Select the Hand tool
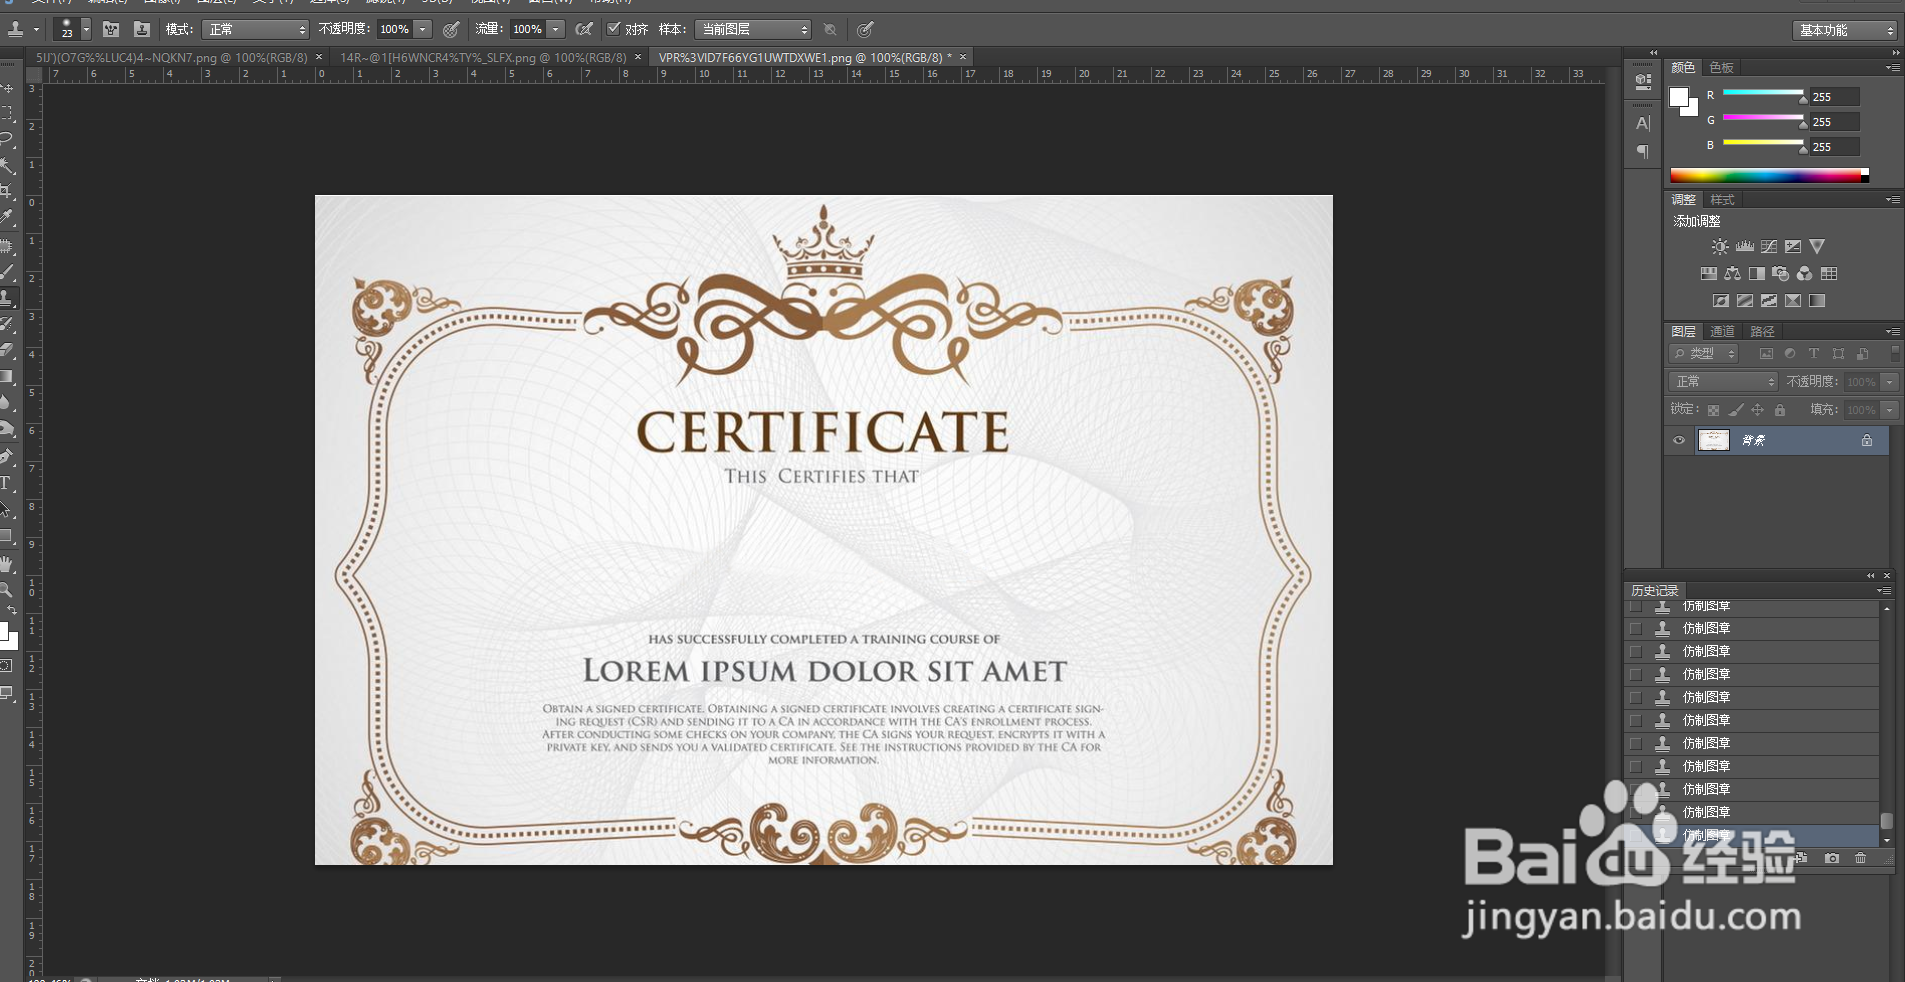The image size is (1905, 982). [x=7, y=564]
